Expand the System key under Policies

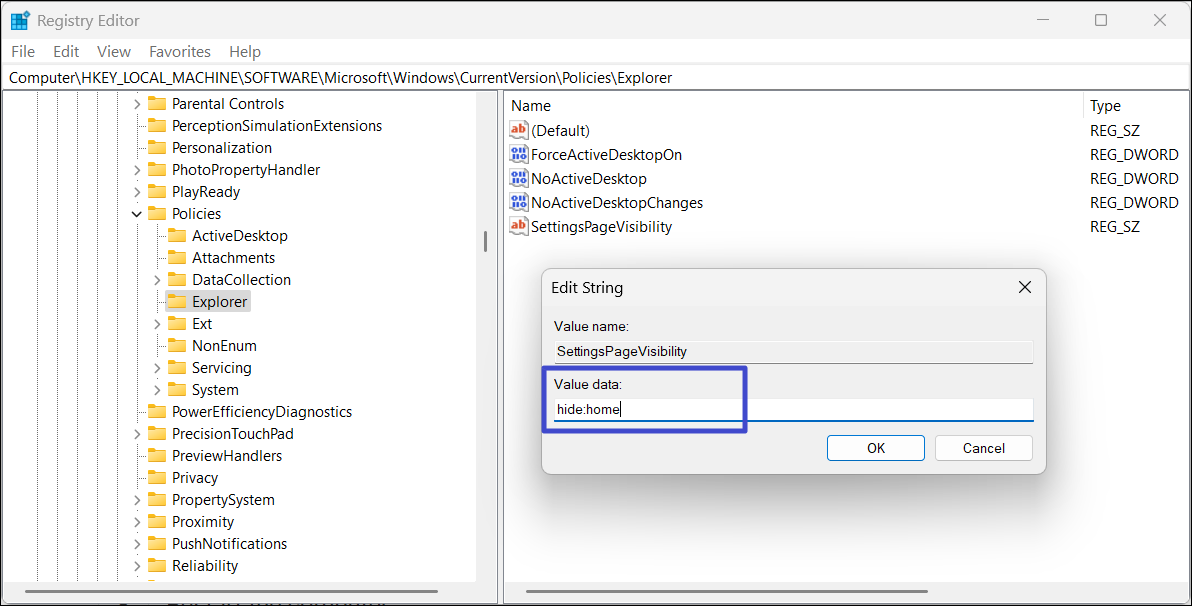(157, 390)
